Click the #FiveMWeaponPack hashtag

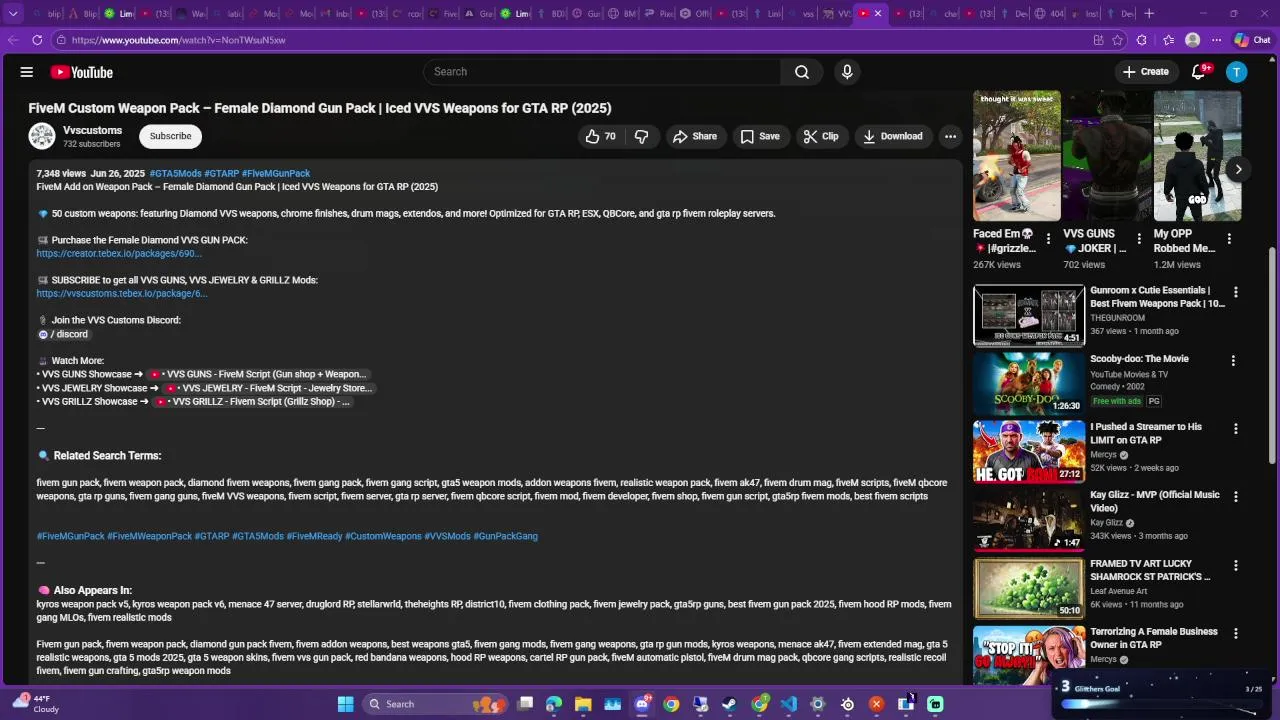tap(149, 536)
